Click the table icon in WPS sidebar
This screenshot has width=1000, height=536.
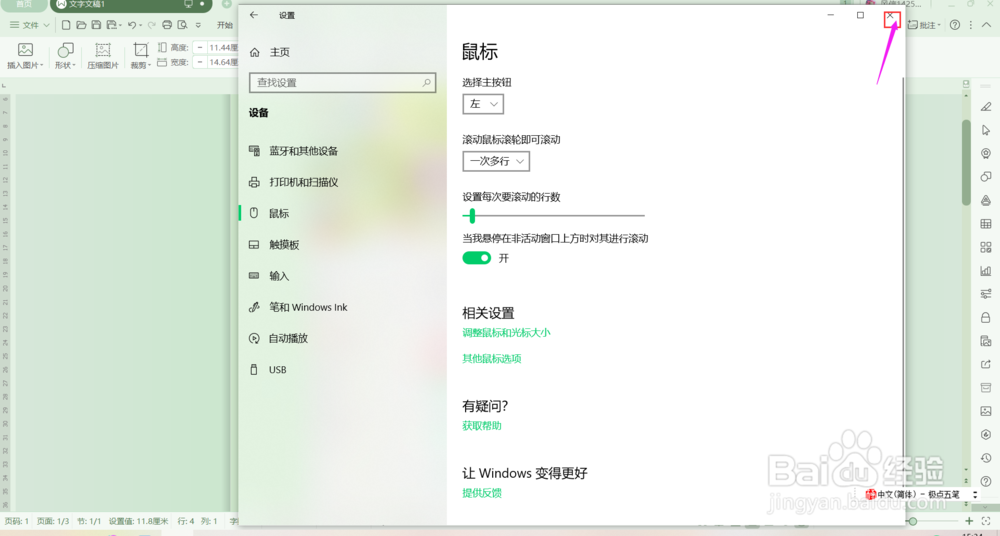click(x=986, y=224)
